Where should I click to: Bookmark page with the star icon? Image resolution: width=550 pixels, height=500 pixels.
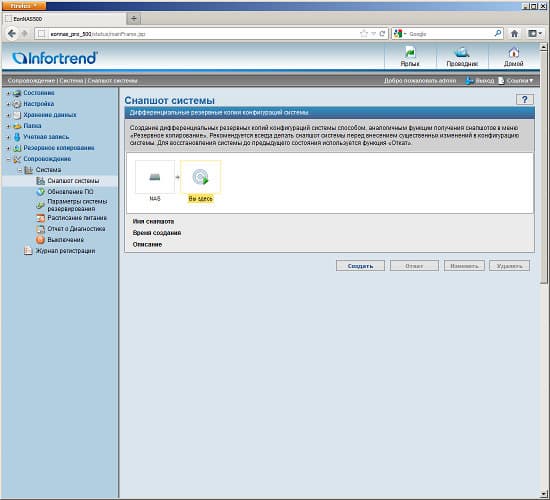point(364,34)
